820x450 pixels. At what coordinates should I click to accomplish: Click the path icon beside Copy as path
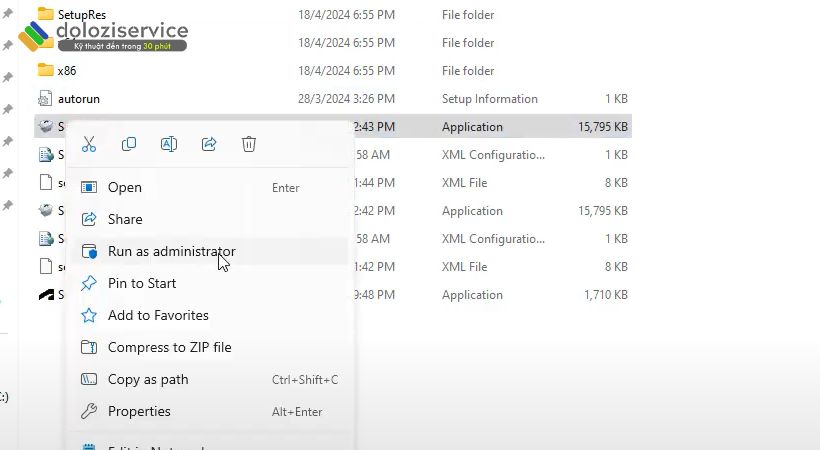pyautogui.click(x=89, y=379)
